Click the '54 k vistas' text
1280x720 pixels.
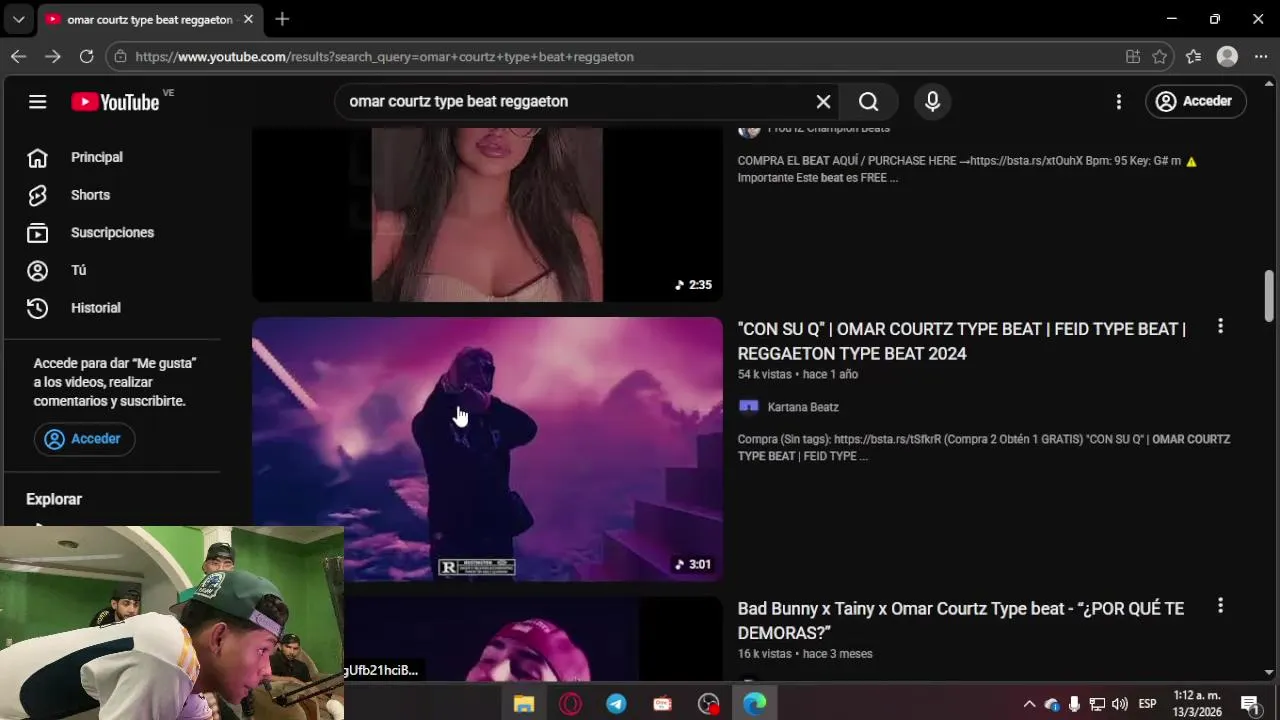(x=765, y=374)
